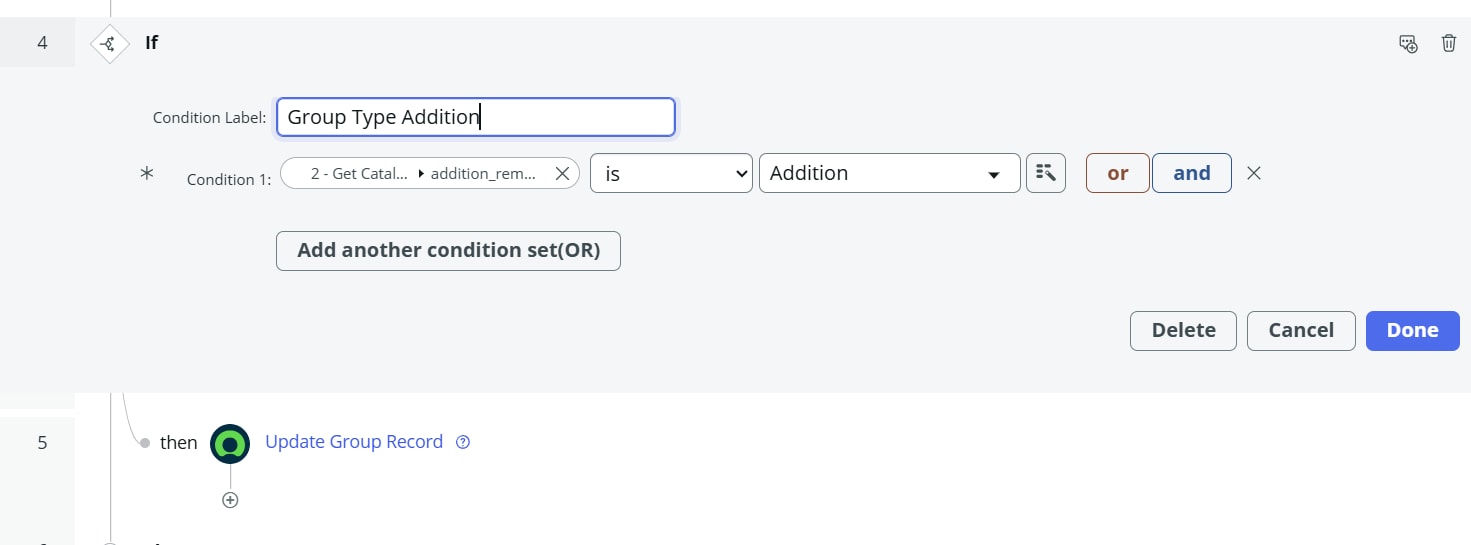Remove Condition 1 with the X icon
Screen dimensions: 1471x545
(1254, 173)
